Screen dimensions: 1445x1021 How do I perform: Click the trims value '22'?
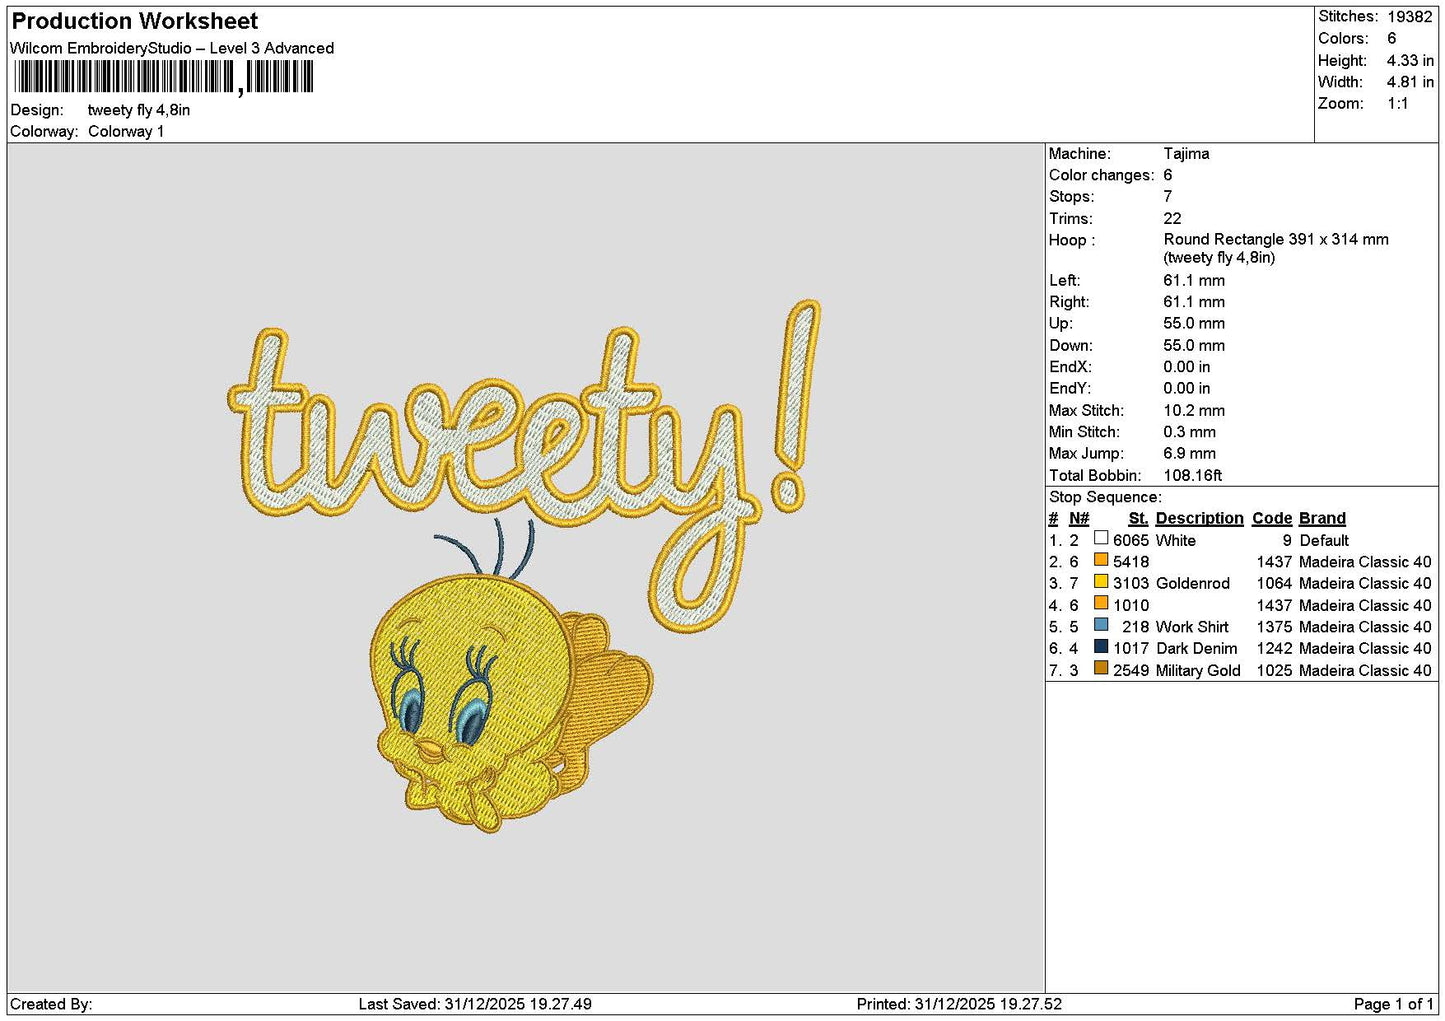1172,218
